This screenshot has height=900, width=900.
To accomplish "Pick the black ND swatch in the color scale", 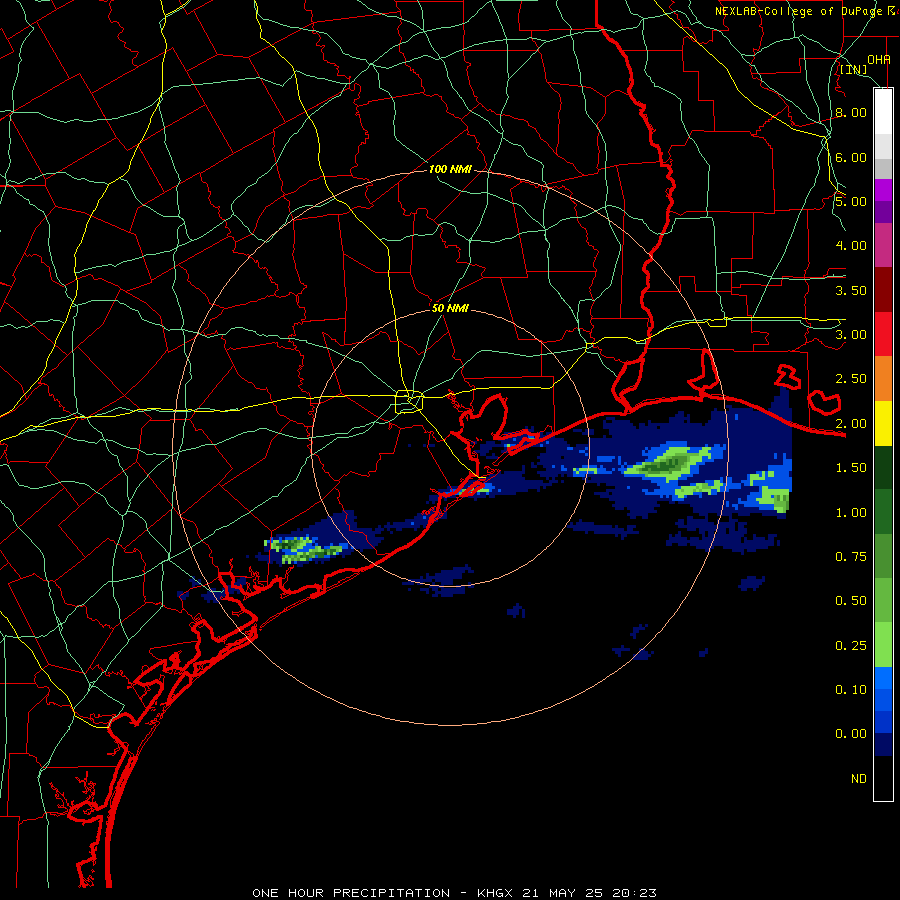I will tap(883, 778).
